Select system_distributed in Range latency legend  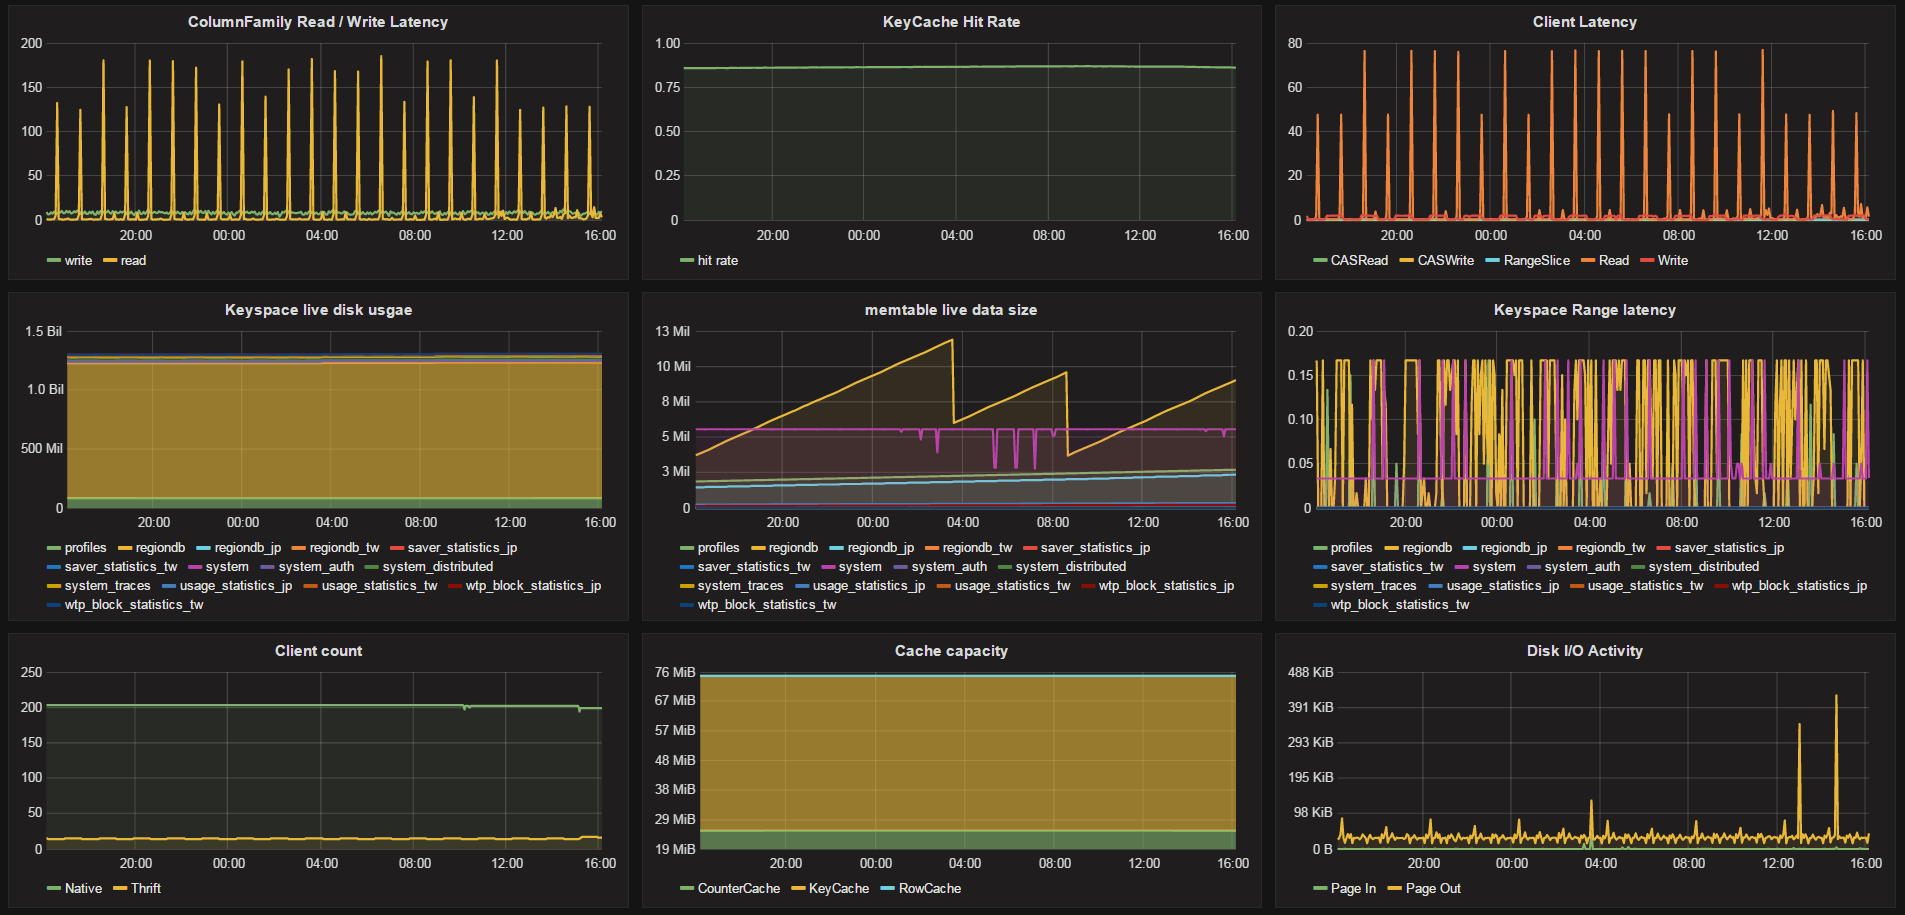(1704, 567)
